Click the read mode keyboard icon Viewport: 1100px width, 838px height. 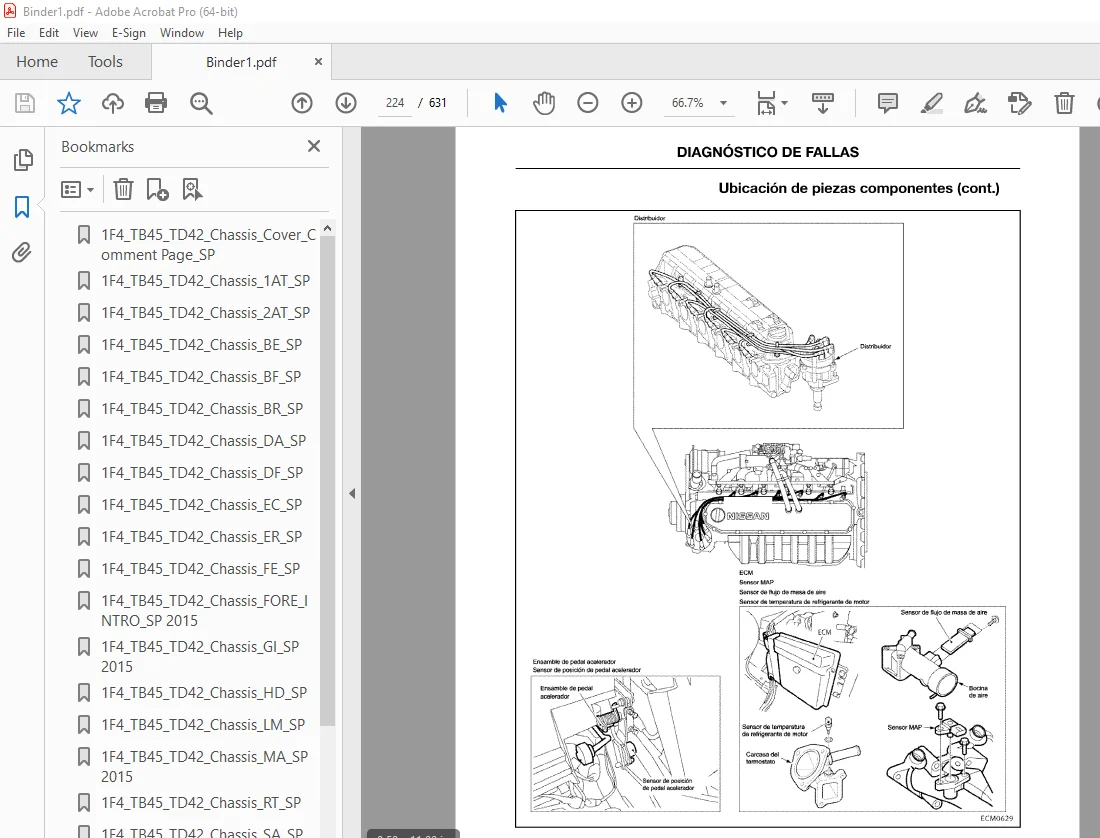tap(822, 103)
